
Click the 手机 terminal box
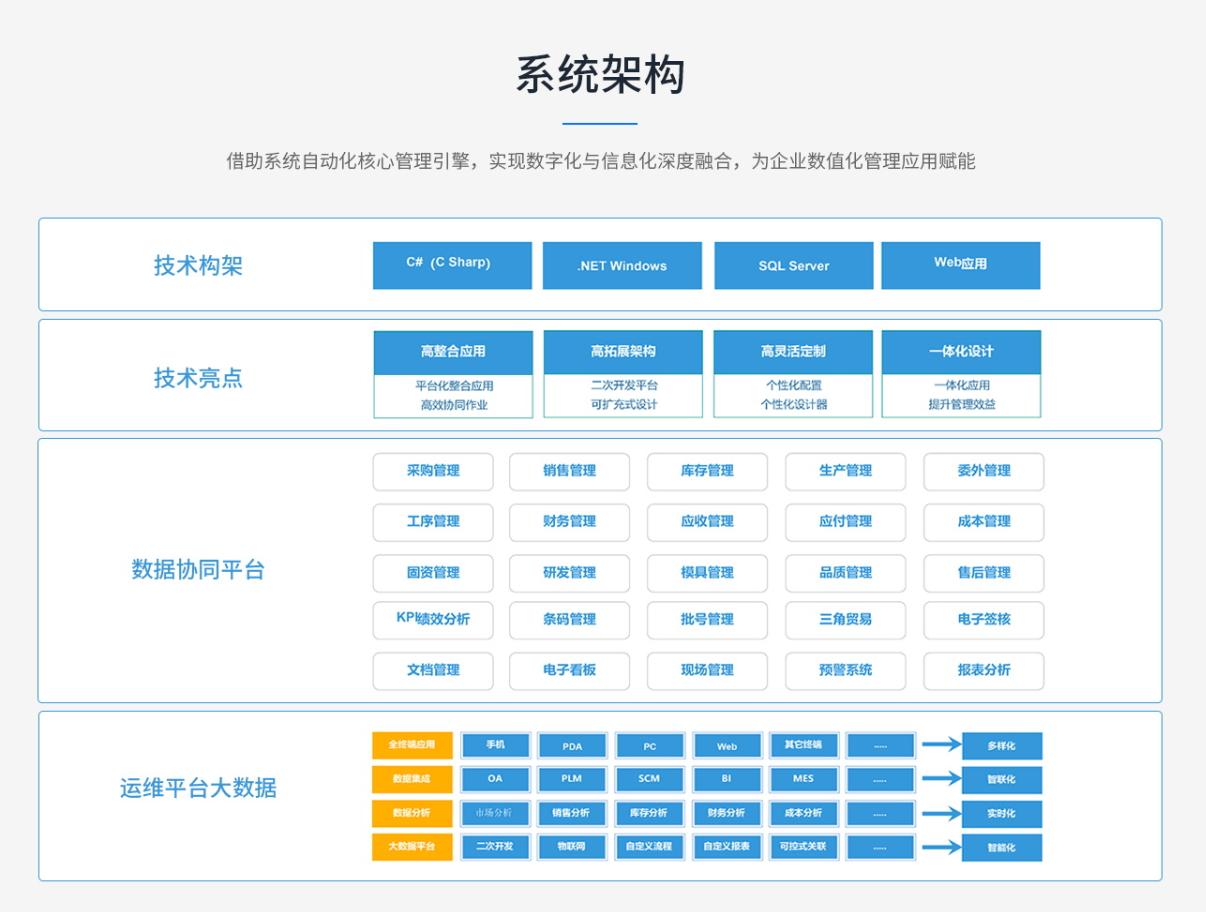(x=495, y=746)
